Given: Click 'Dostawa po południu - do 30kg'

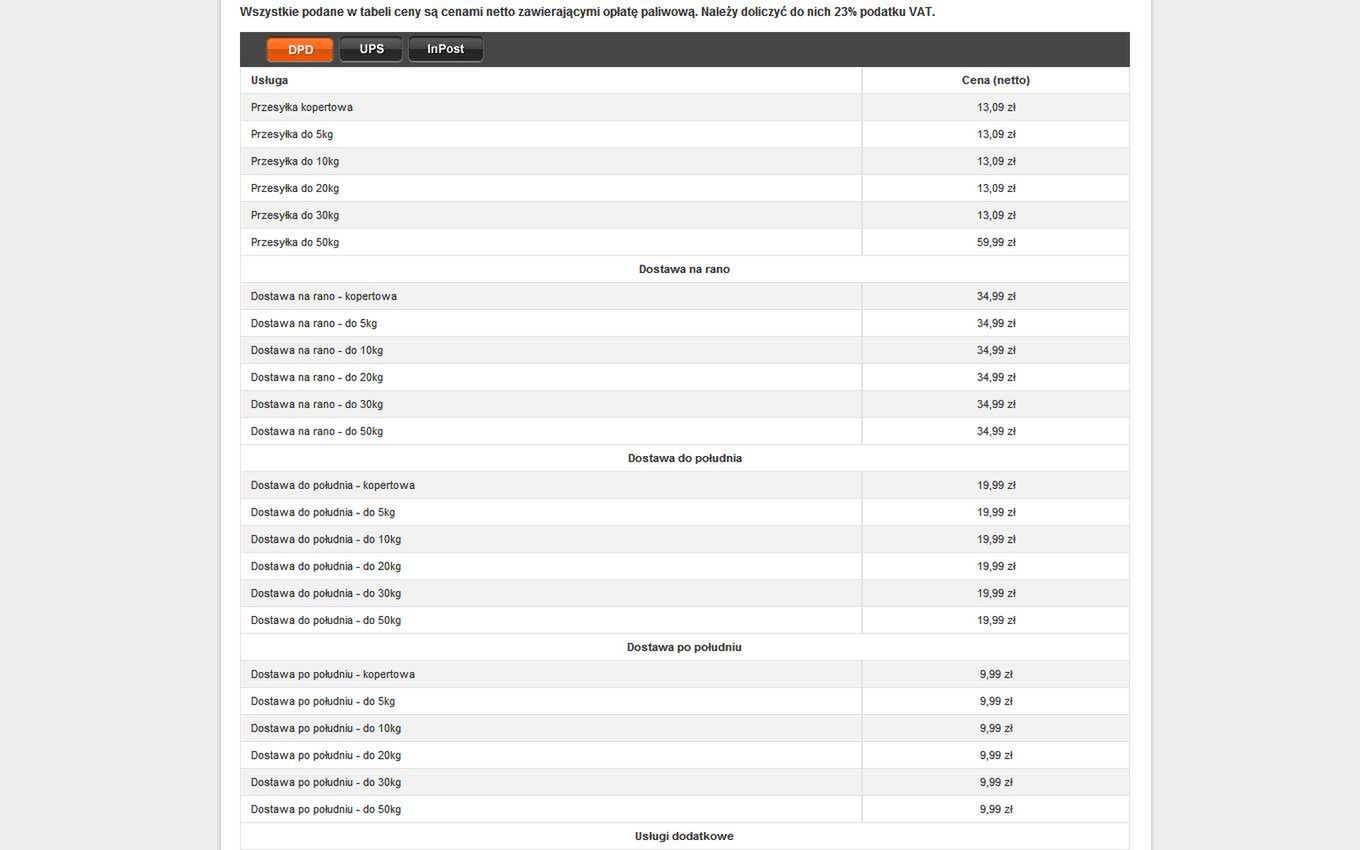Looking at the screenshot, I should point(326,782).
